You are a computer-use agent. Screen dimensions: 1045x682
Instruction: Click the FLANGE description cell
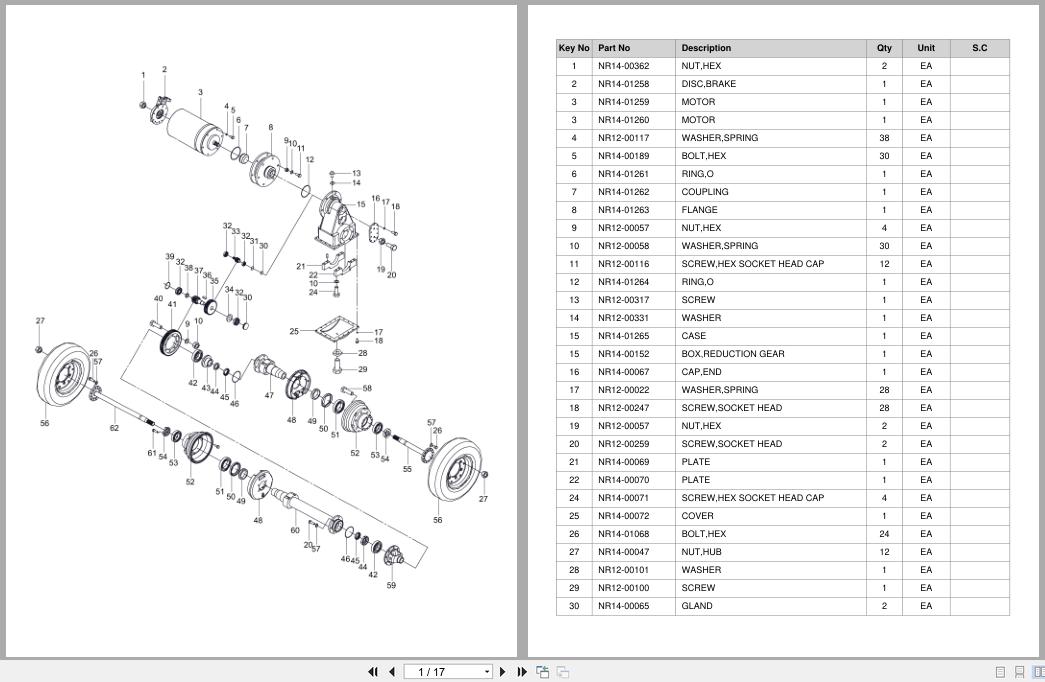(x=771, y=210)
